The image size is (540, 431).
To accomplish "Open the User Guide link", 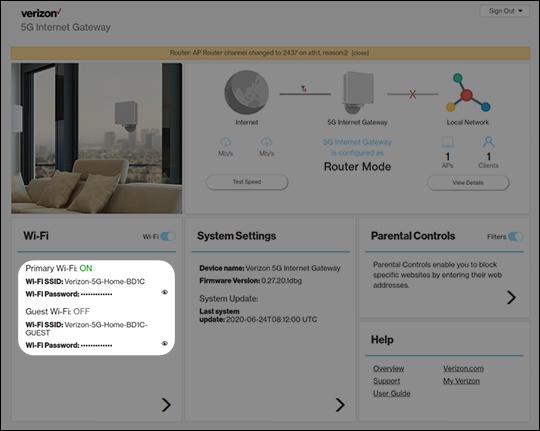I will click(392, 393).
